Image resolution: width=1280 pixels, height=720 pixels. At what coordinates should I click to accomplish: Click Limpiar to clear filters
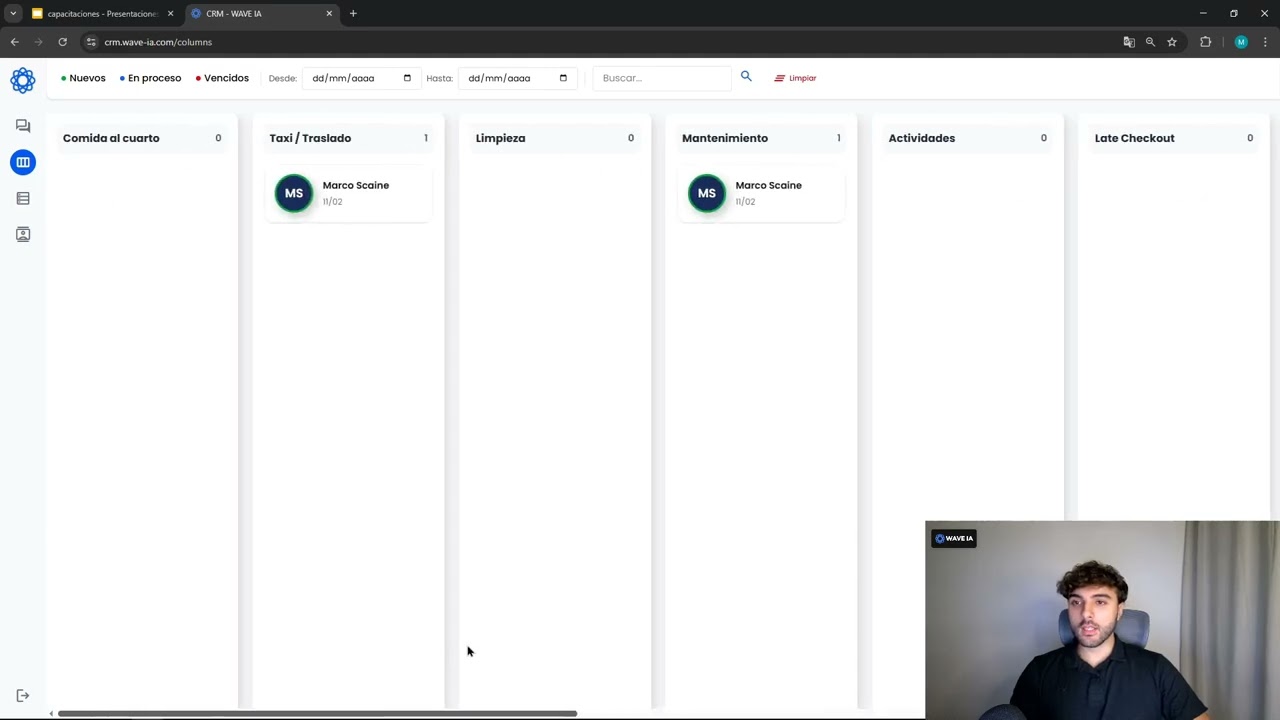pyautogui.click(x=795, y=78)
